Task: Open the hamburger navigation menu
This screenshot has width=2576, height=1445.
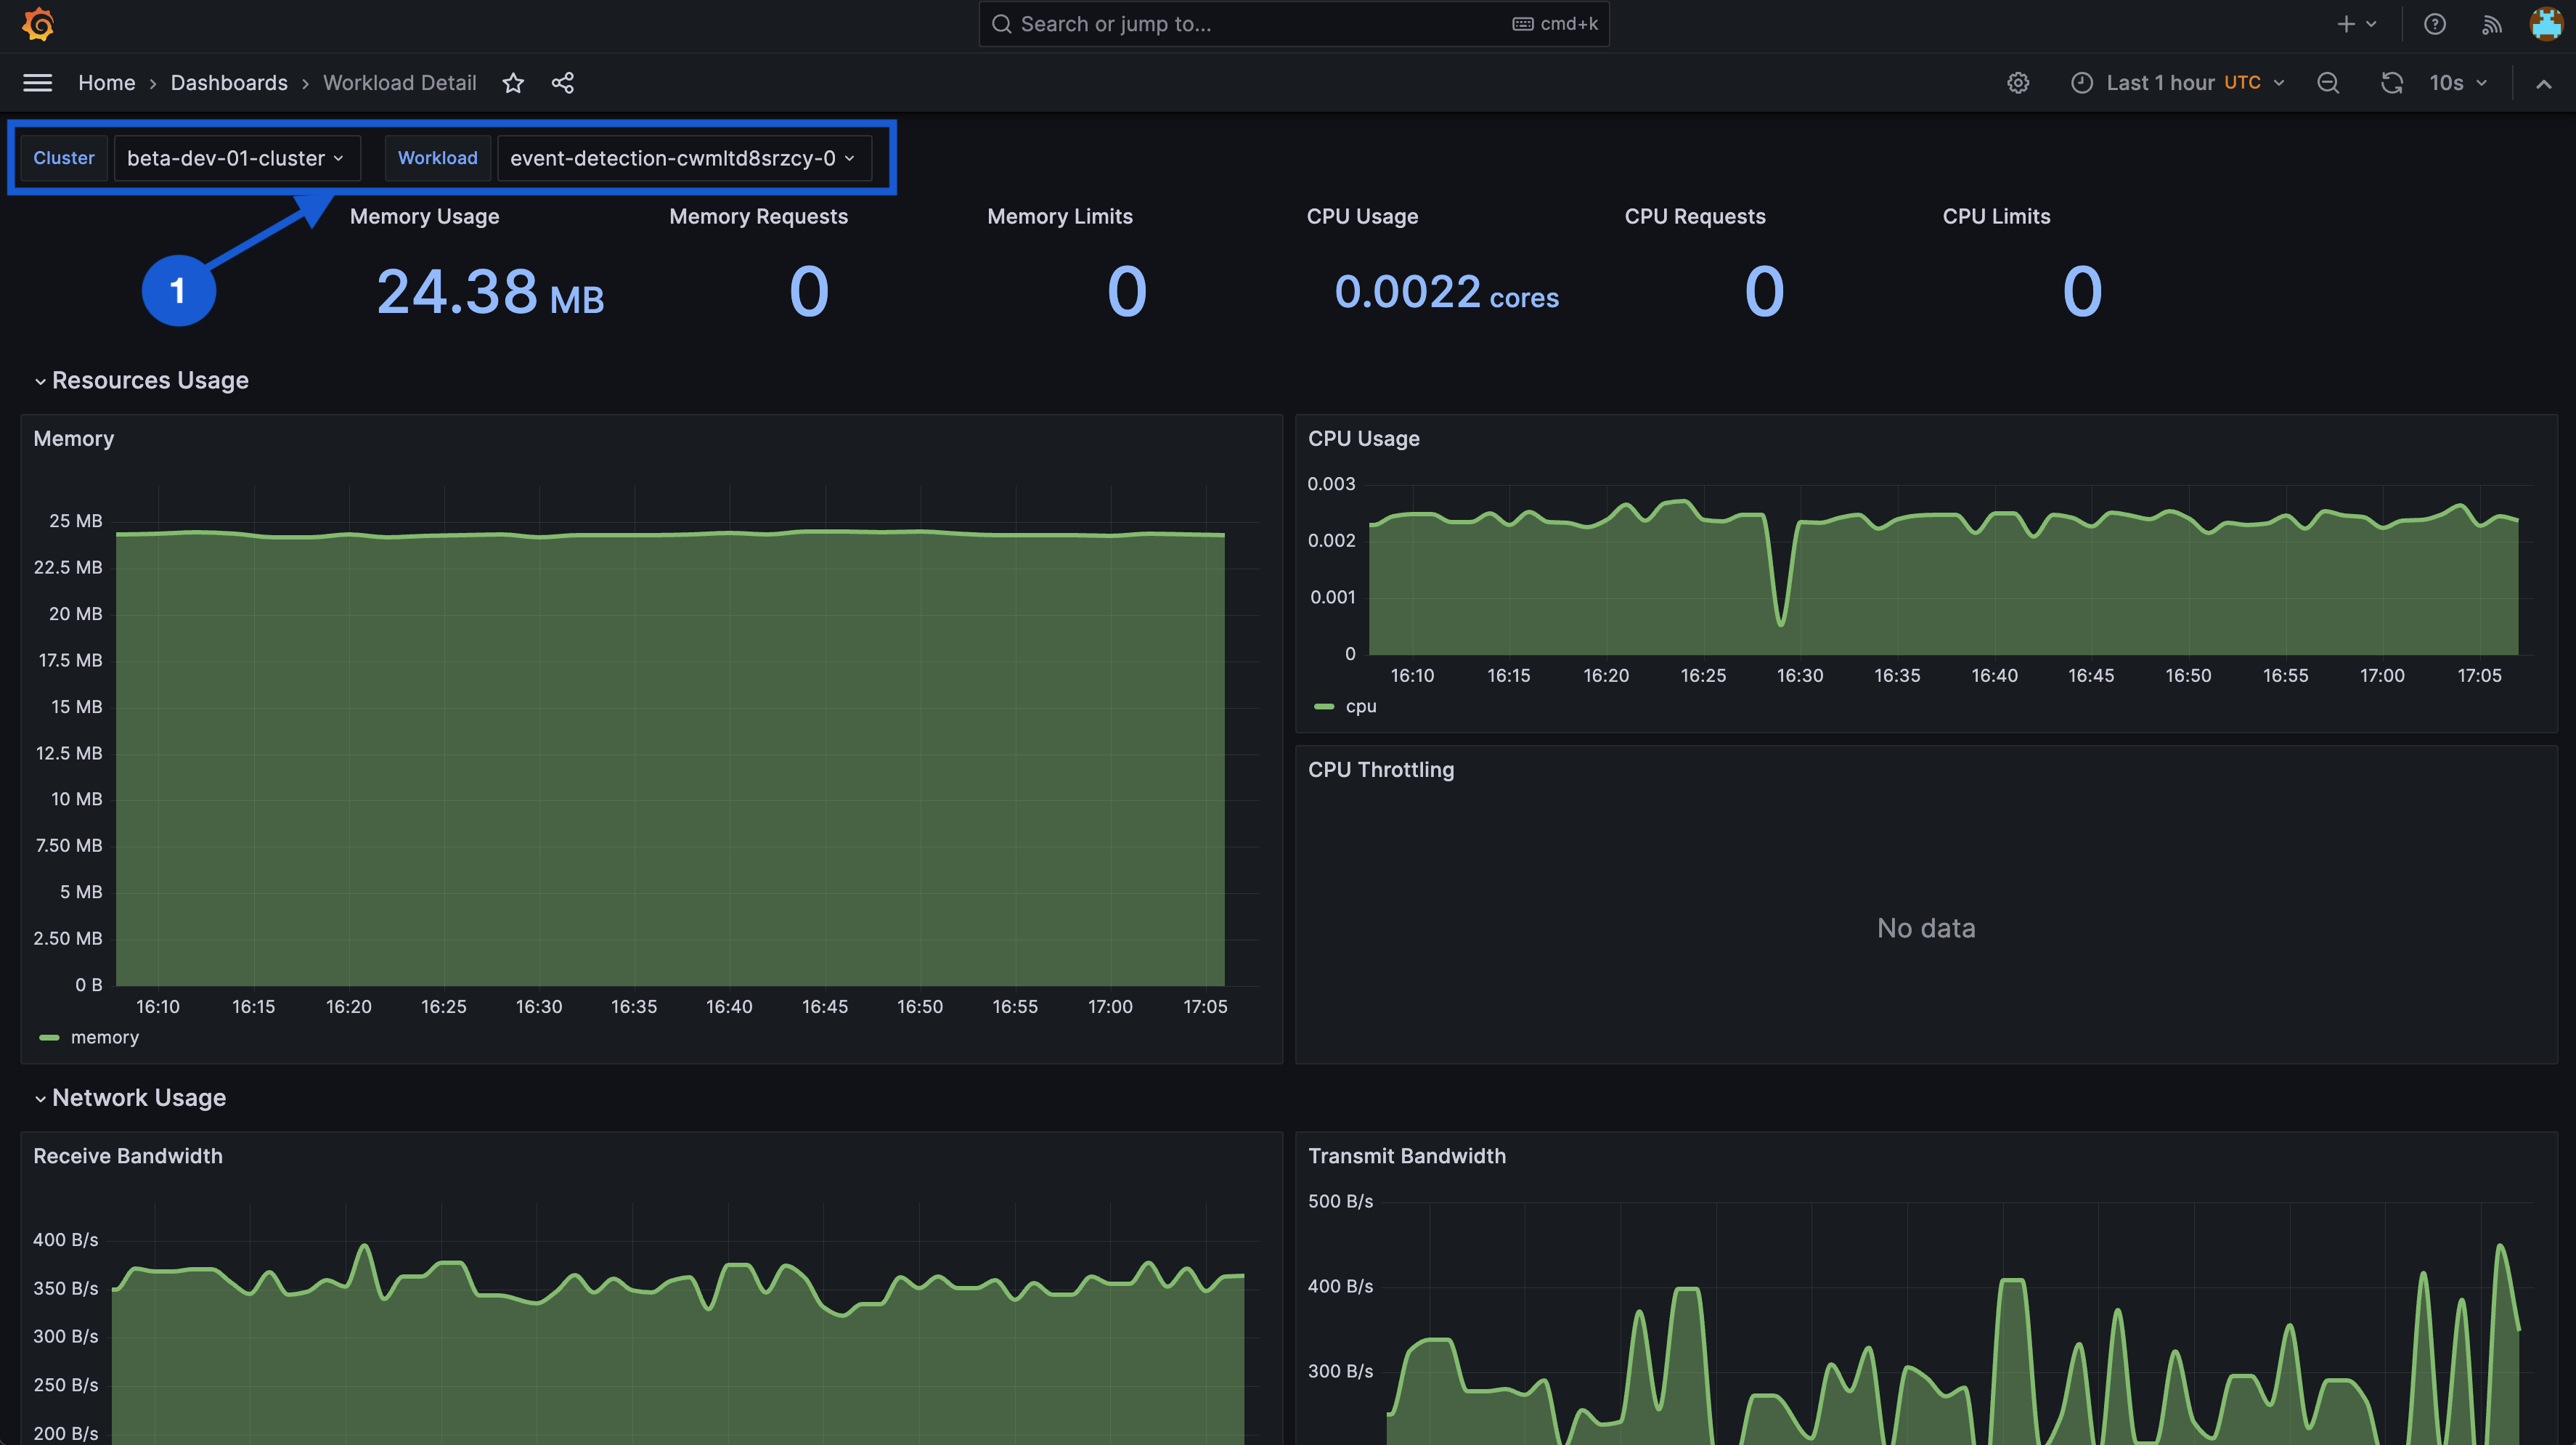Action: click(x=38, y=83)
